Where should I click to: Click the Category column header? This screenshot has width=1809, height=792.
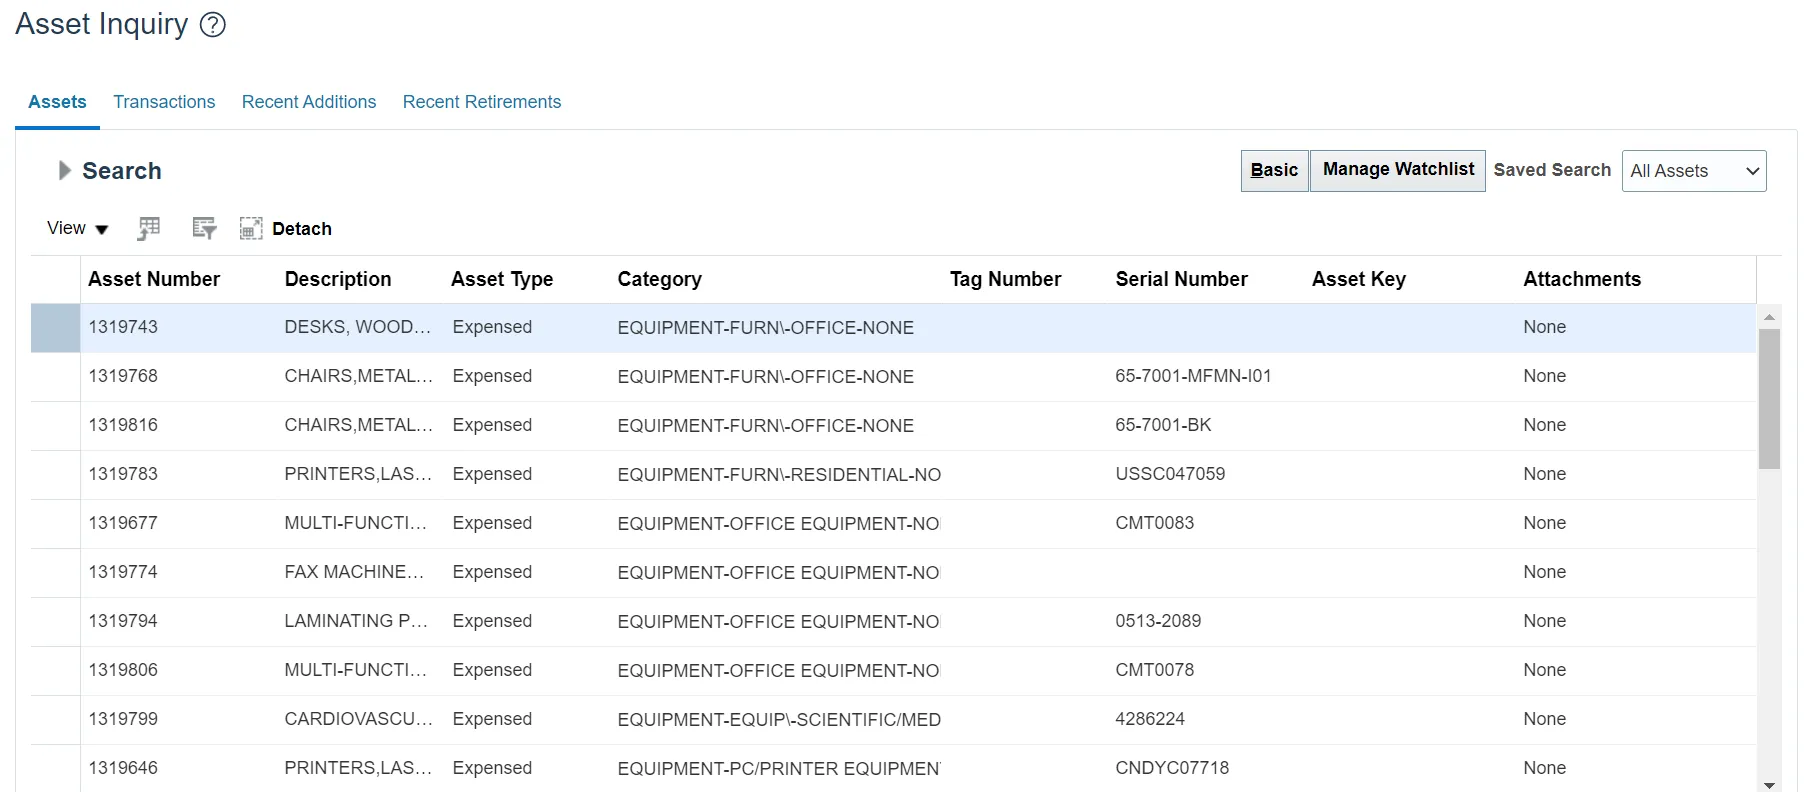pos(659,280)
